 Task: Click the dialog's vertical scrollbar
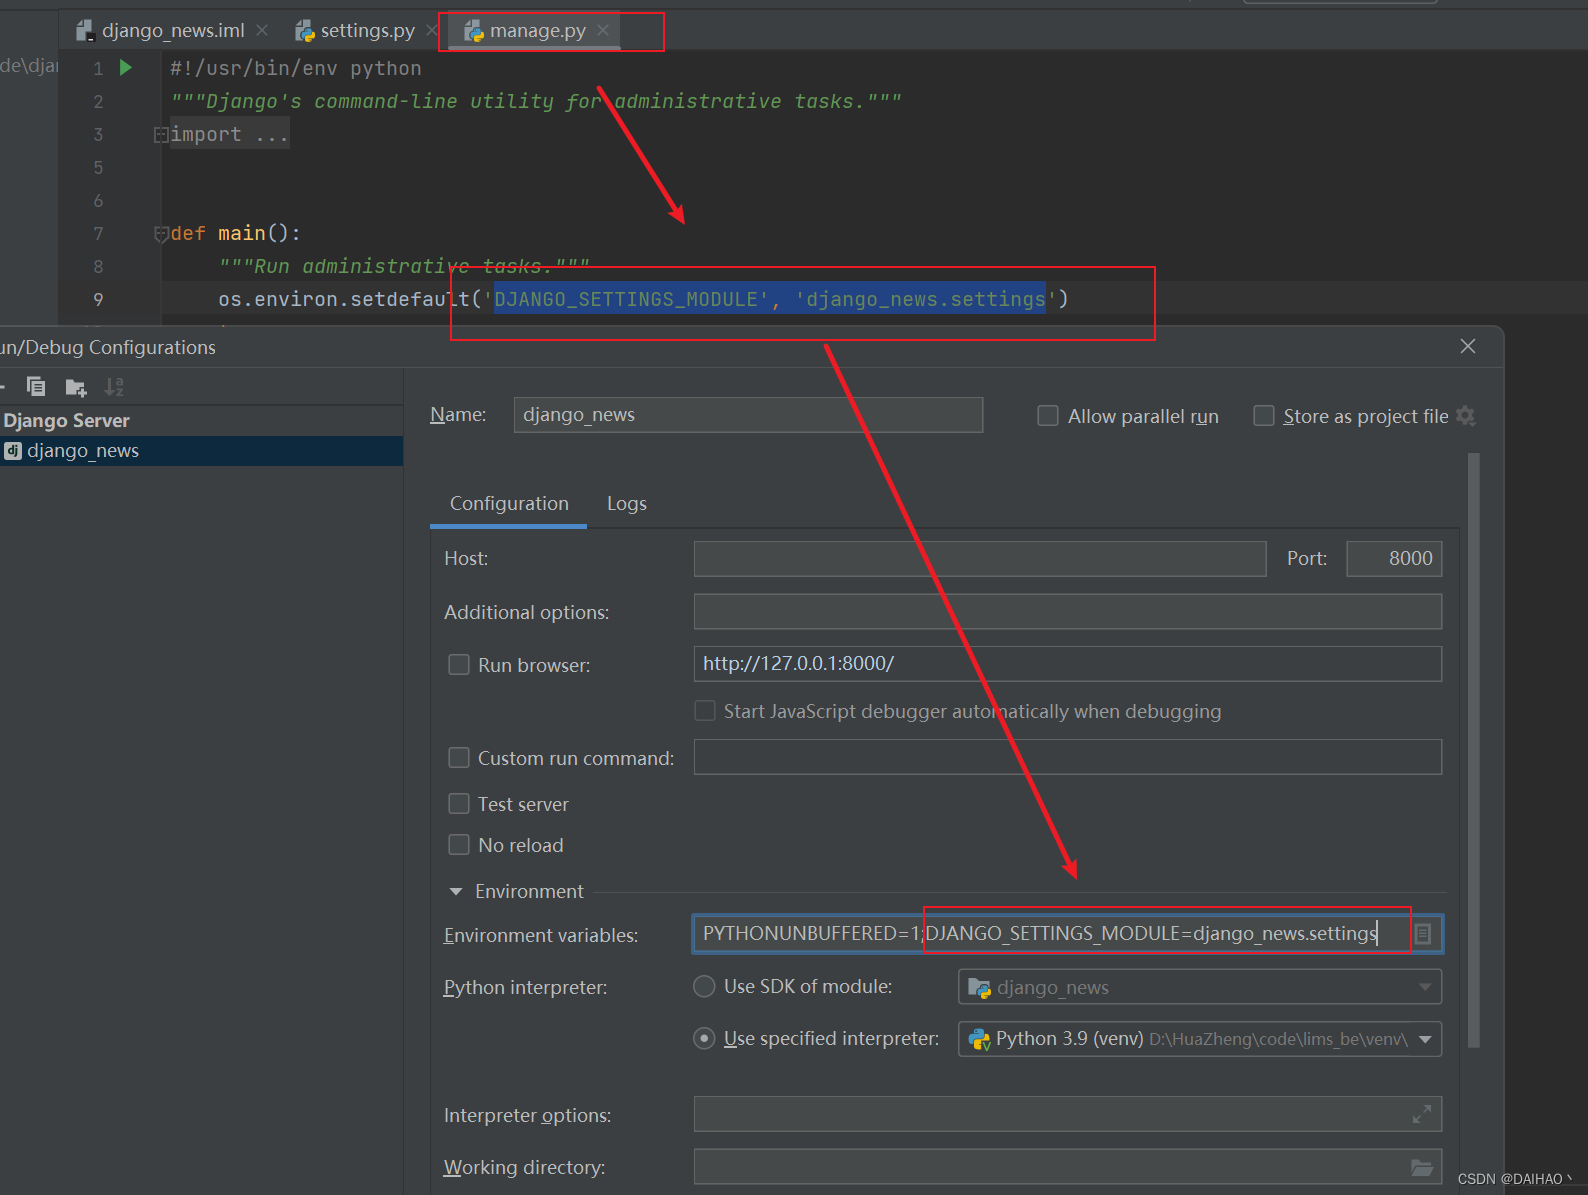[1474, 750]
